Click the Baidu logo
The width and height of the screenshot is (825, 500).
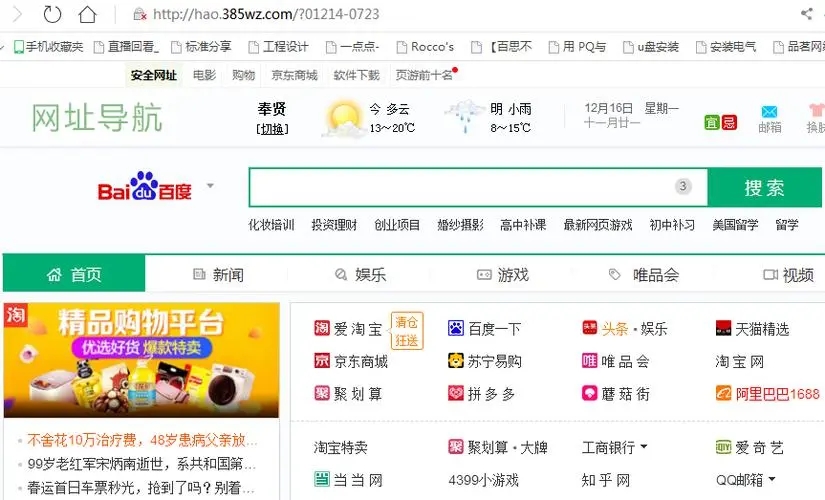pos(144,186)
